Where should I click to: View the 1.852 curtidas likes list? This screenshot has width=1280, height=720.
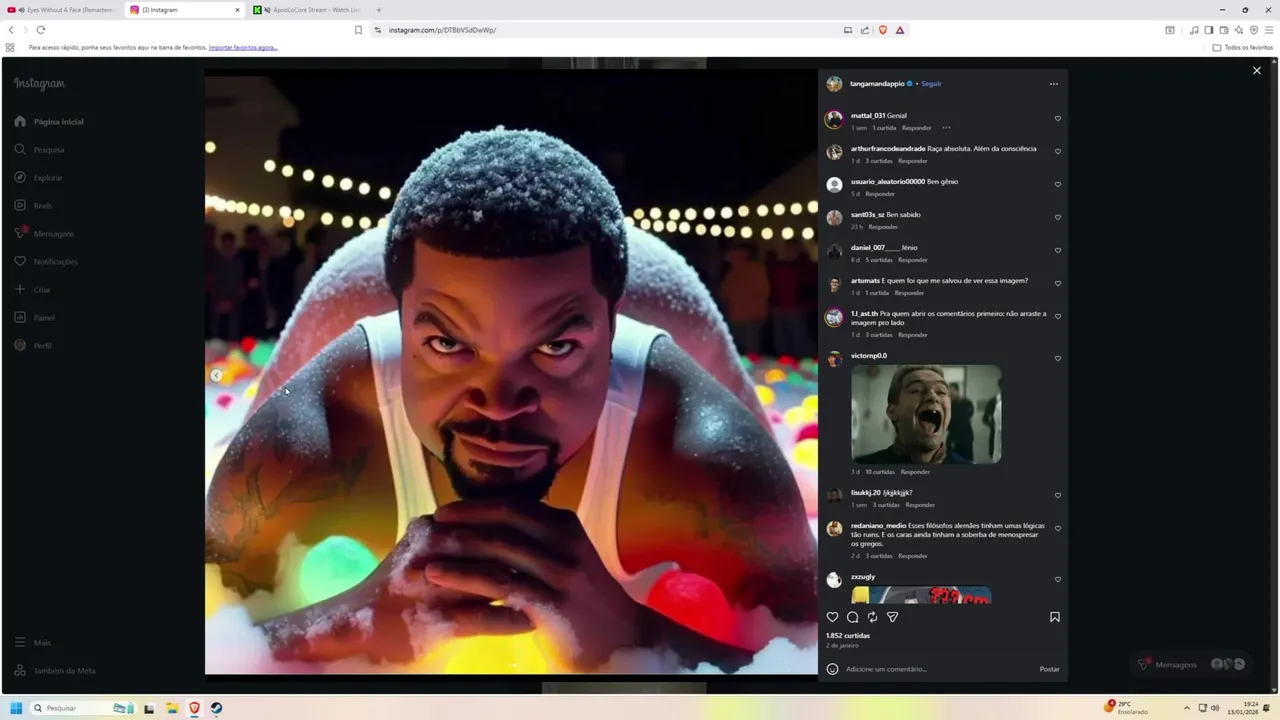pyautogui.click(x=848, y=636)
